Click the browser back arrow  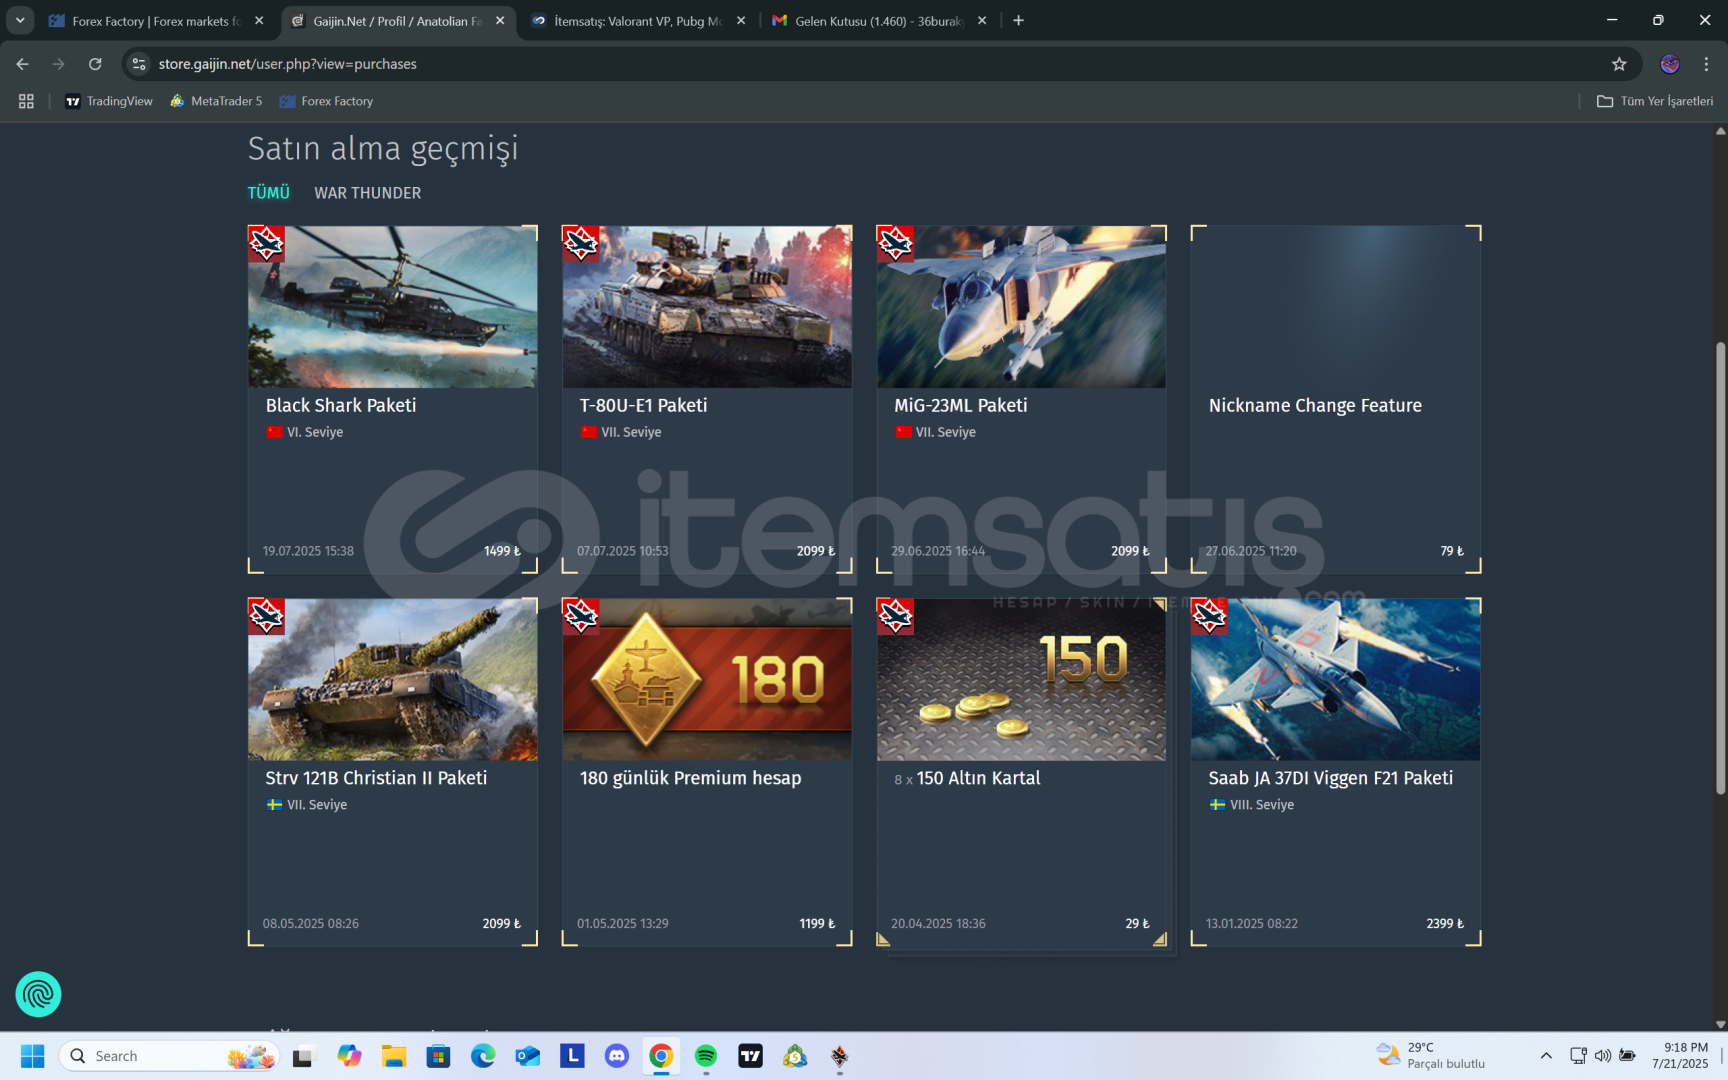pos(22,64)
